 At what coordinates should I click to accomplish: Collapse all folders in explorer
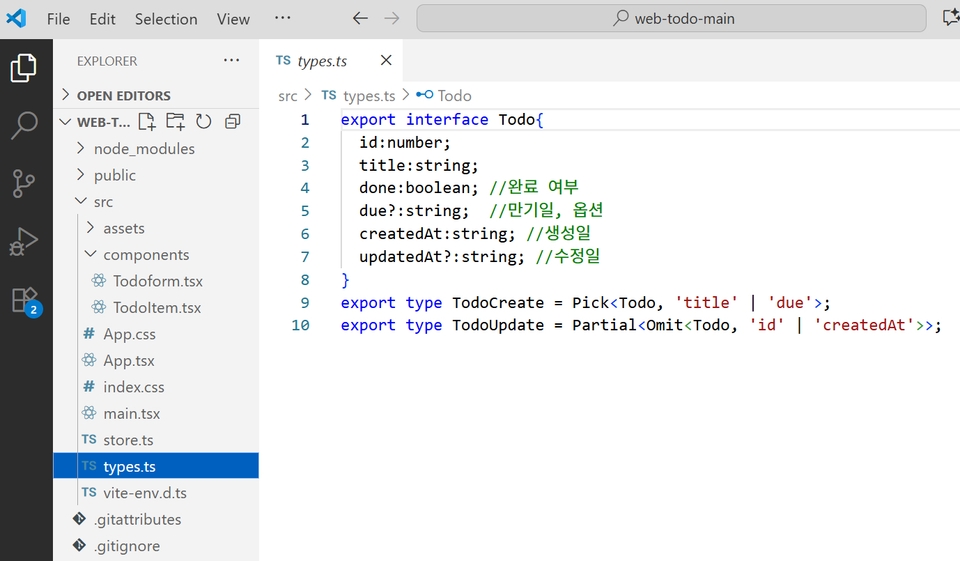click(233, 122)
